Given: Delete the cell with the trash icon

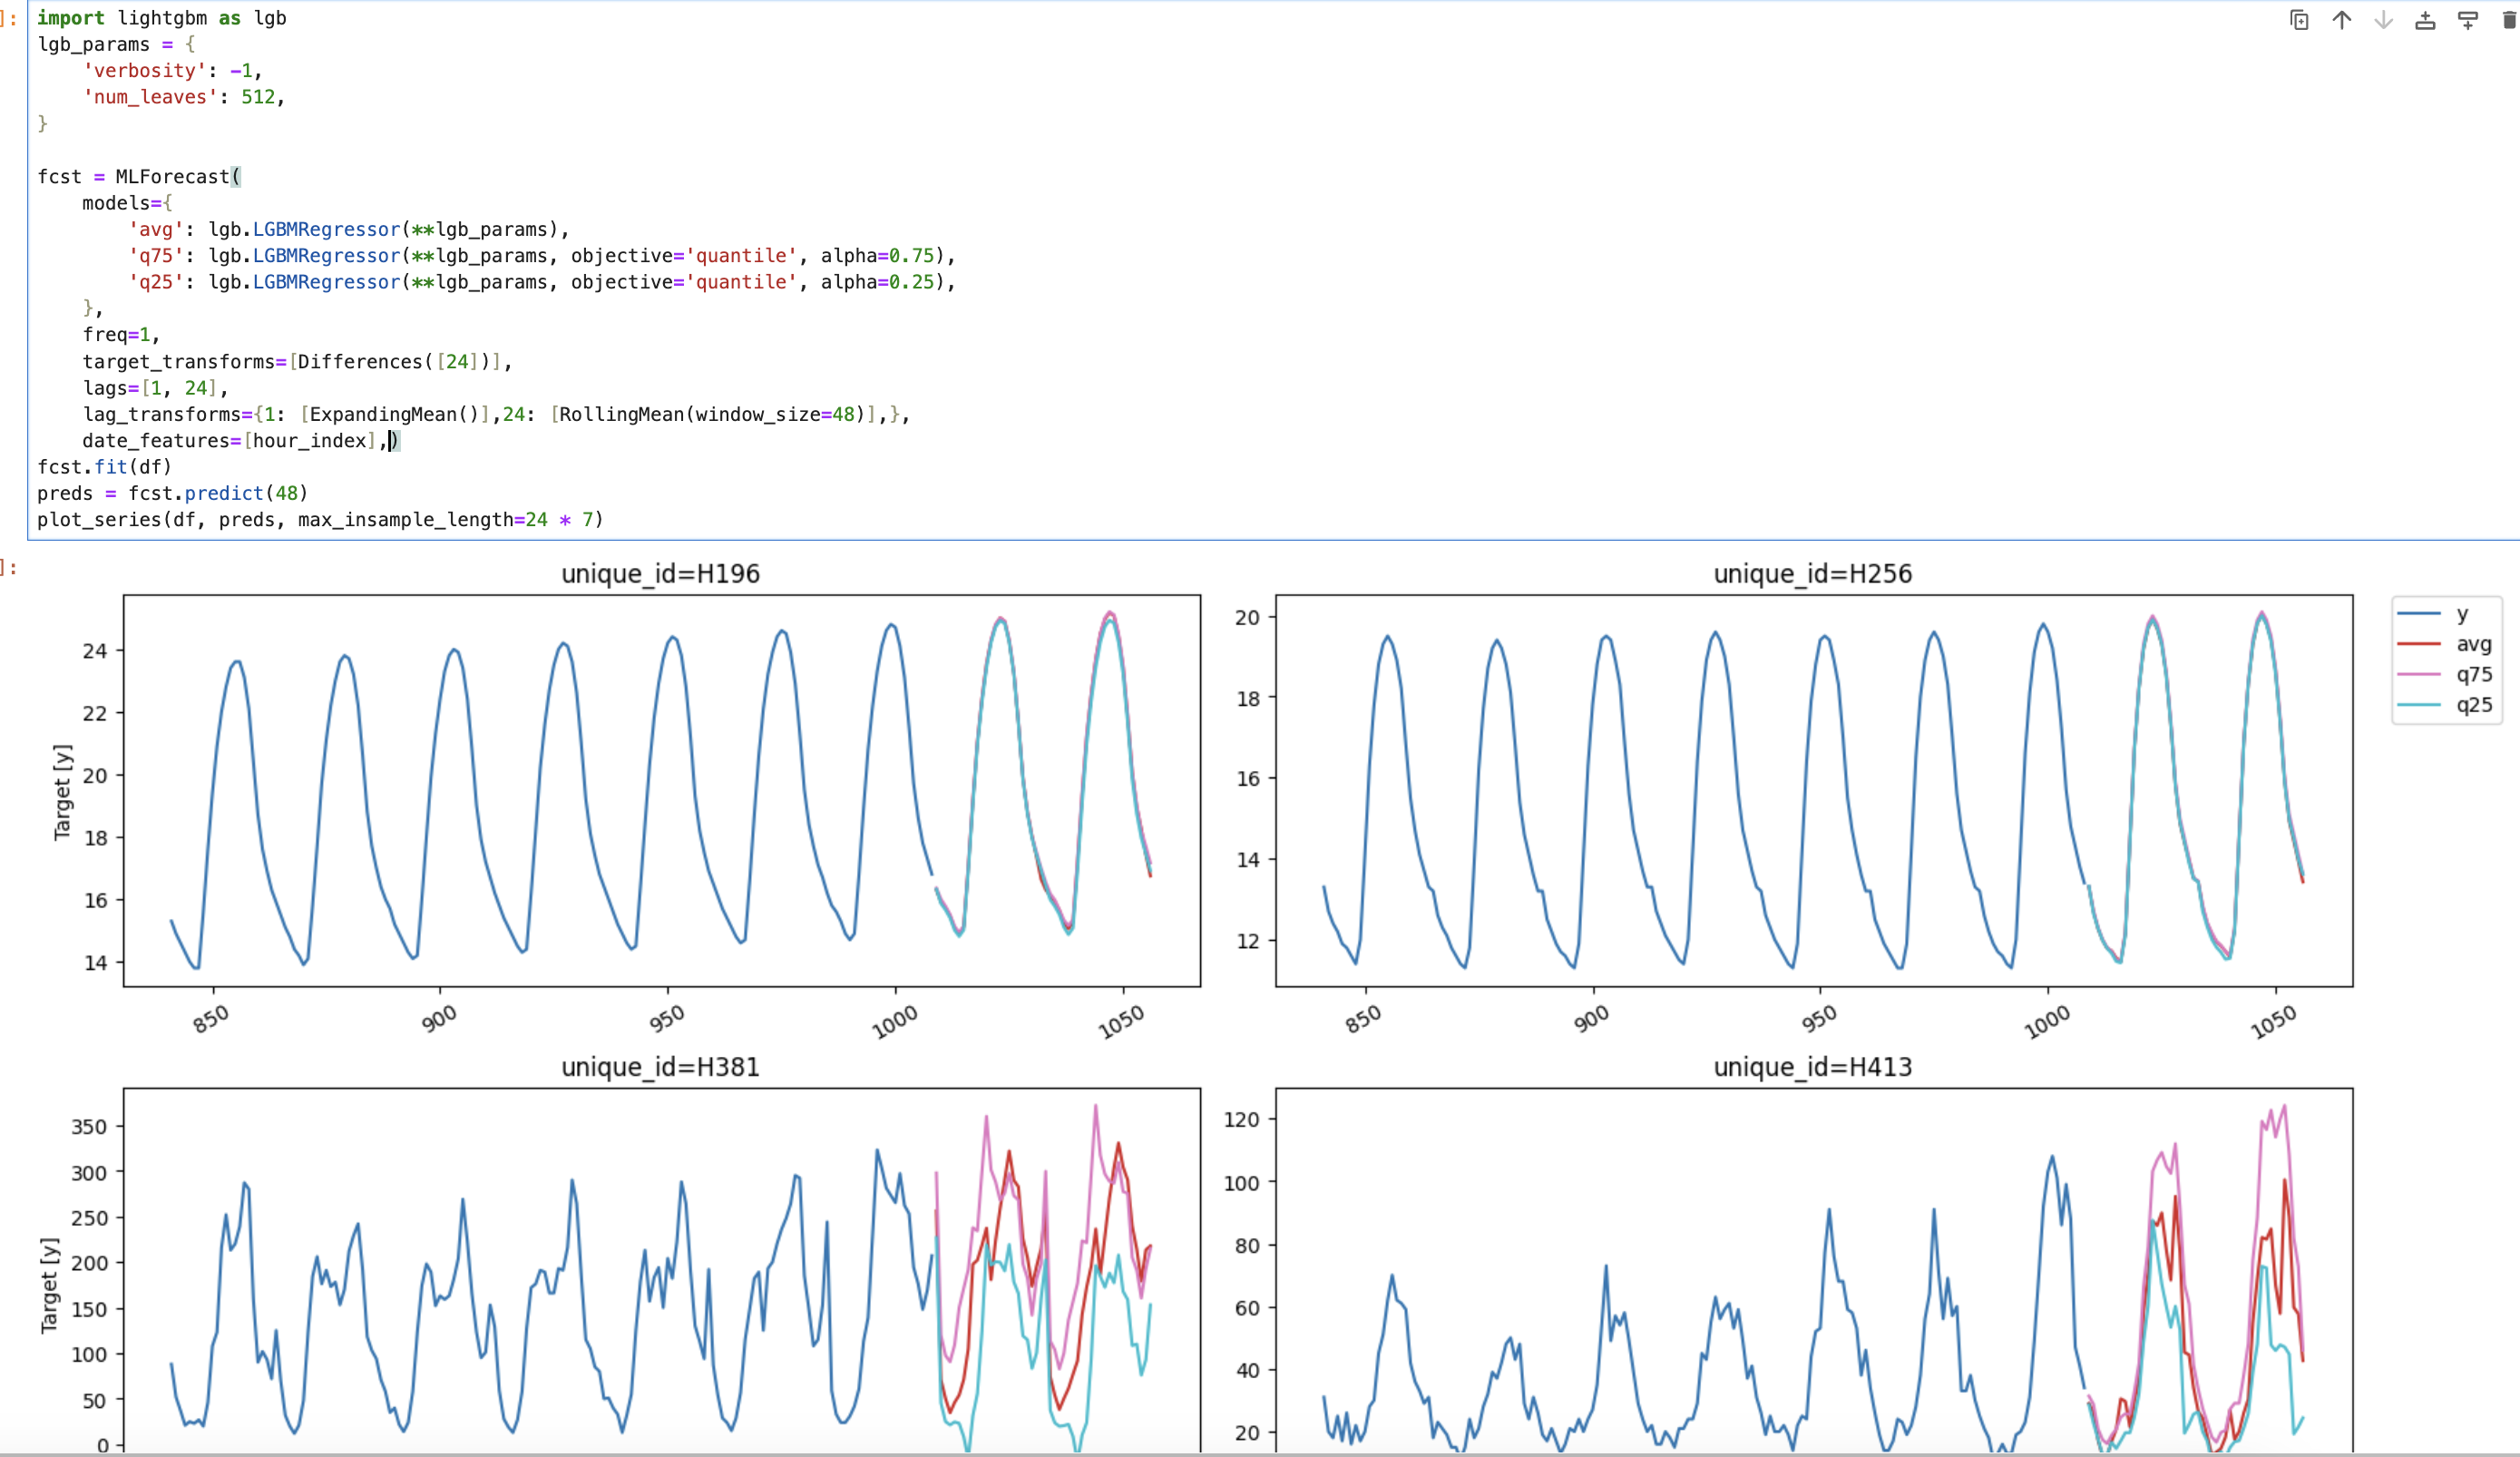Looking at the screenshot, I should [2509, 20].
